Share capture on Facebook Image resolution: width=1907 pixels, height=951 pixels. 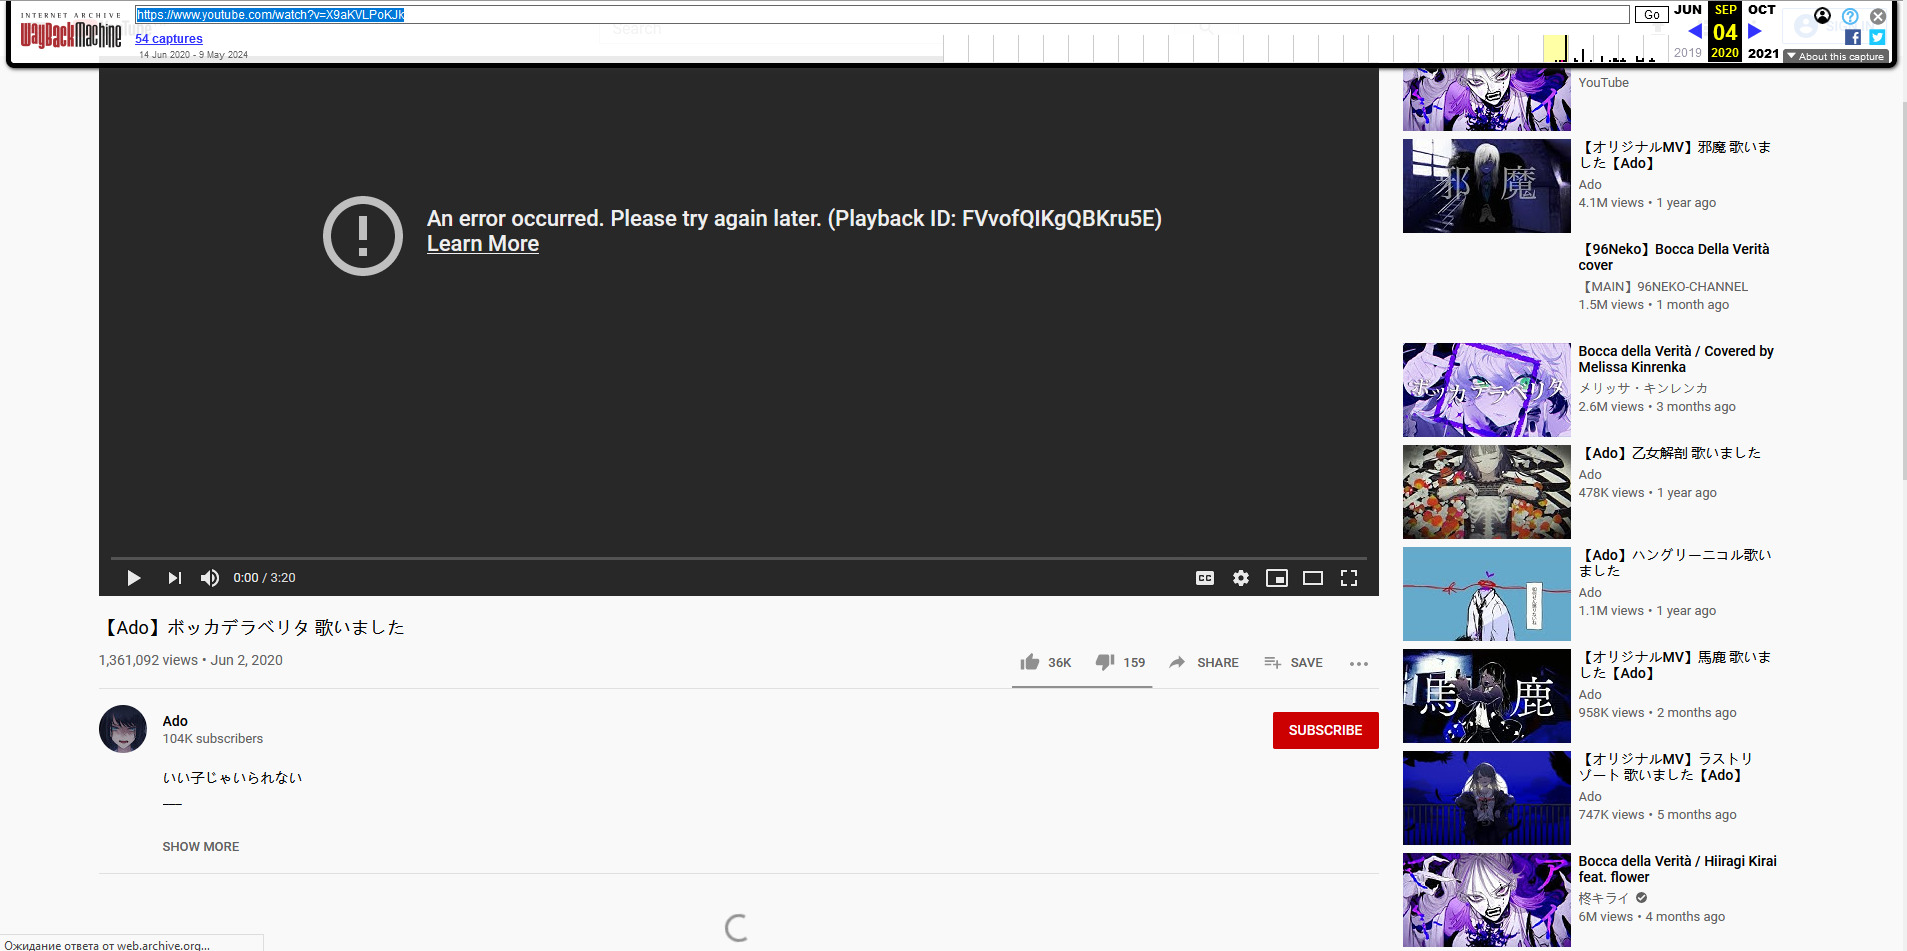(1853, 37)
